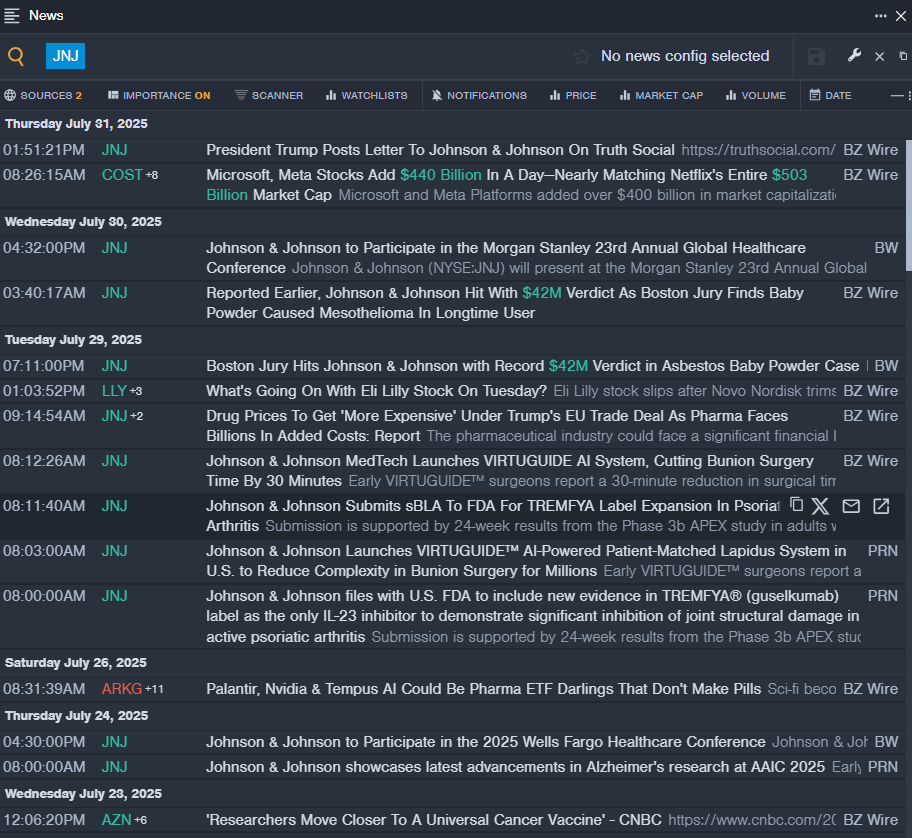Select the 'Saturday July 26, 2025' date header
Viewport: 912px width, 838px height.
pos(76,663)
